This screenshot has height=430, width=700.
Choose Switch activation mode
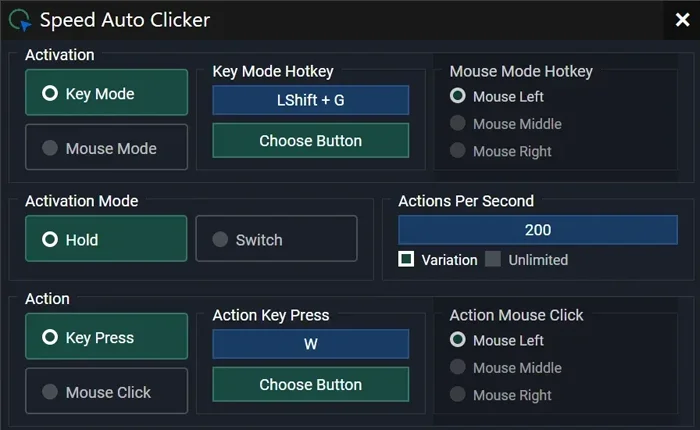click(x=276, y=239)
